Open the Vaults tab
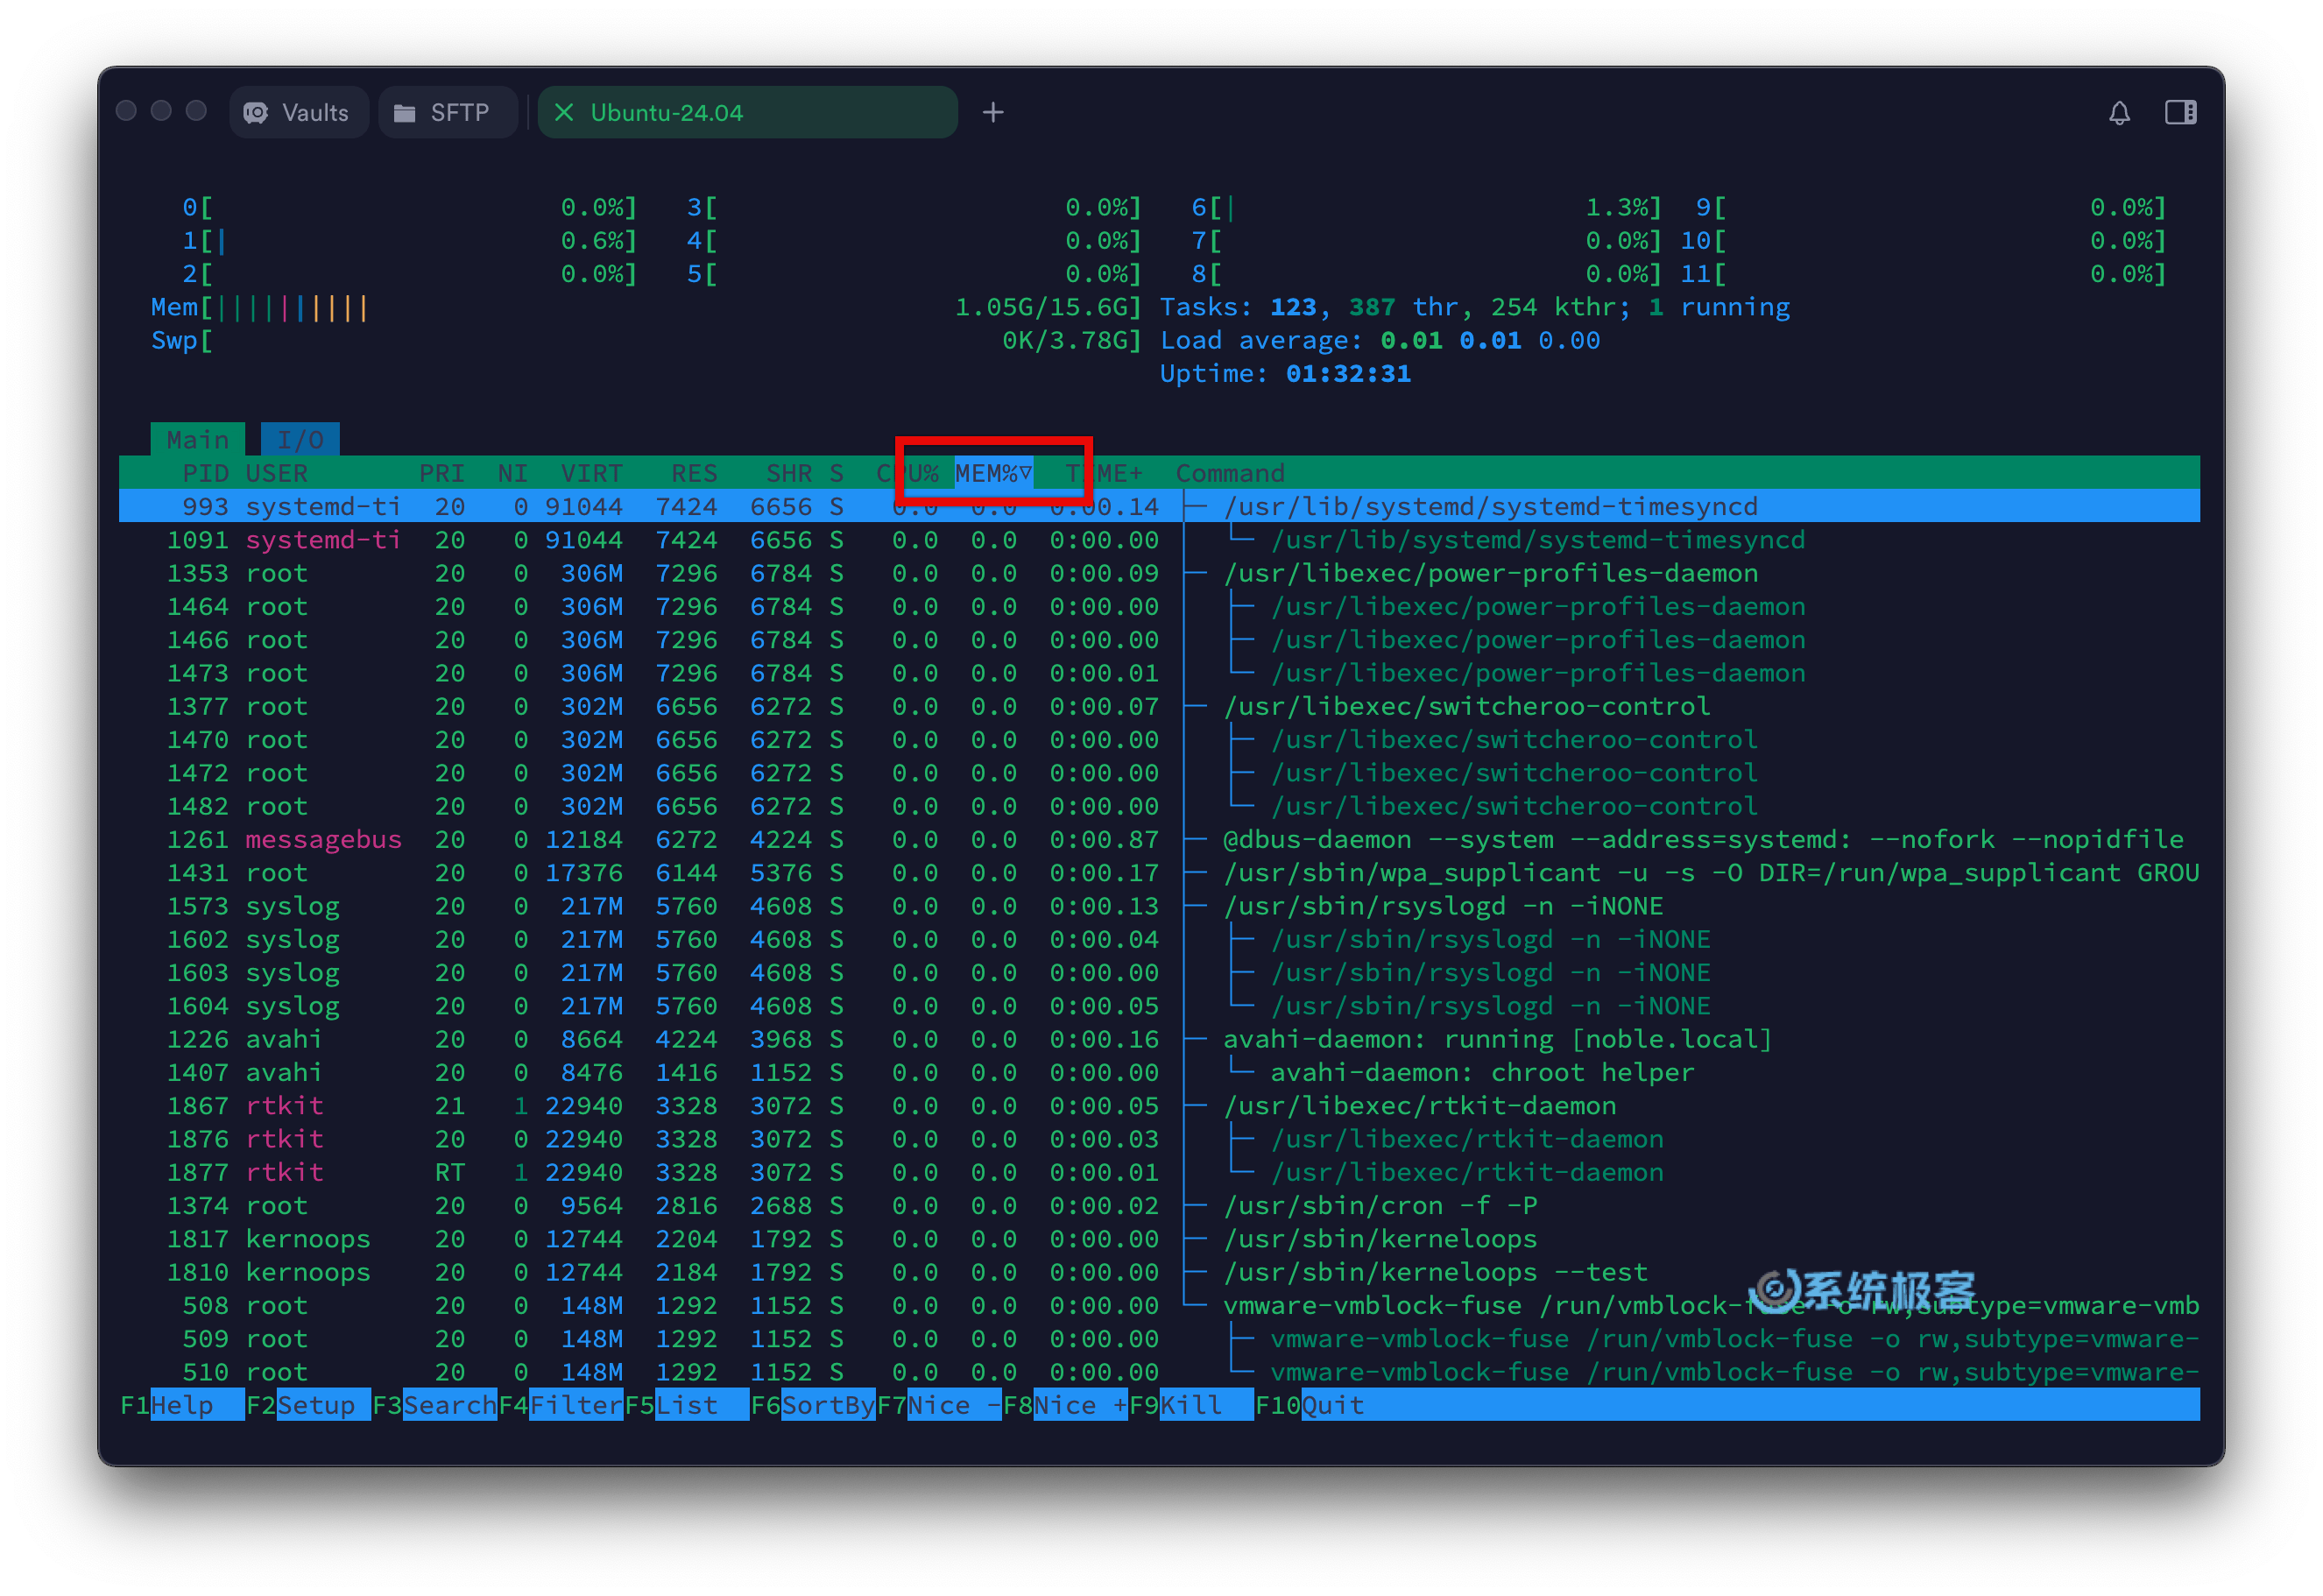 (x=298, y=112)
